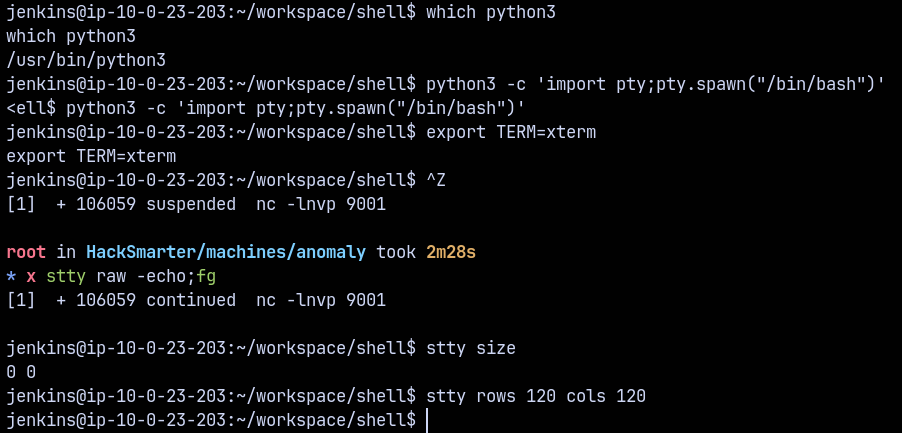
Task: Click the green 'fg' command text
Action: click(x=206, y=277)
